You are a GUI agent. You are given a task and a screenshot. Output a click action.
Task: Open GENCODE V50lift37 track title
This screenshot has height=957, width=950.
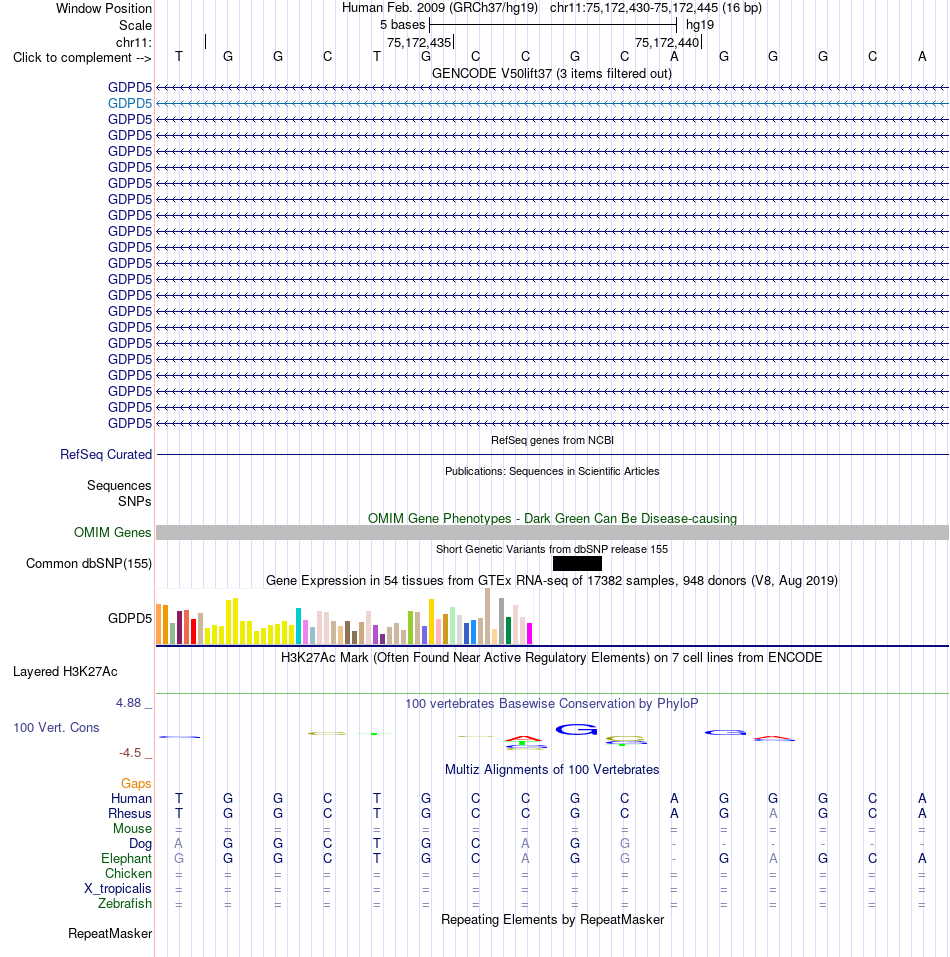(x=552, y=74)
